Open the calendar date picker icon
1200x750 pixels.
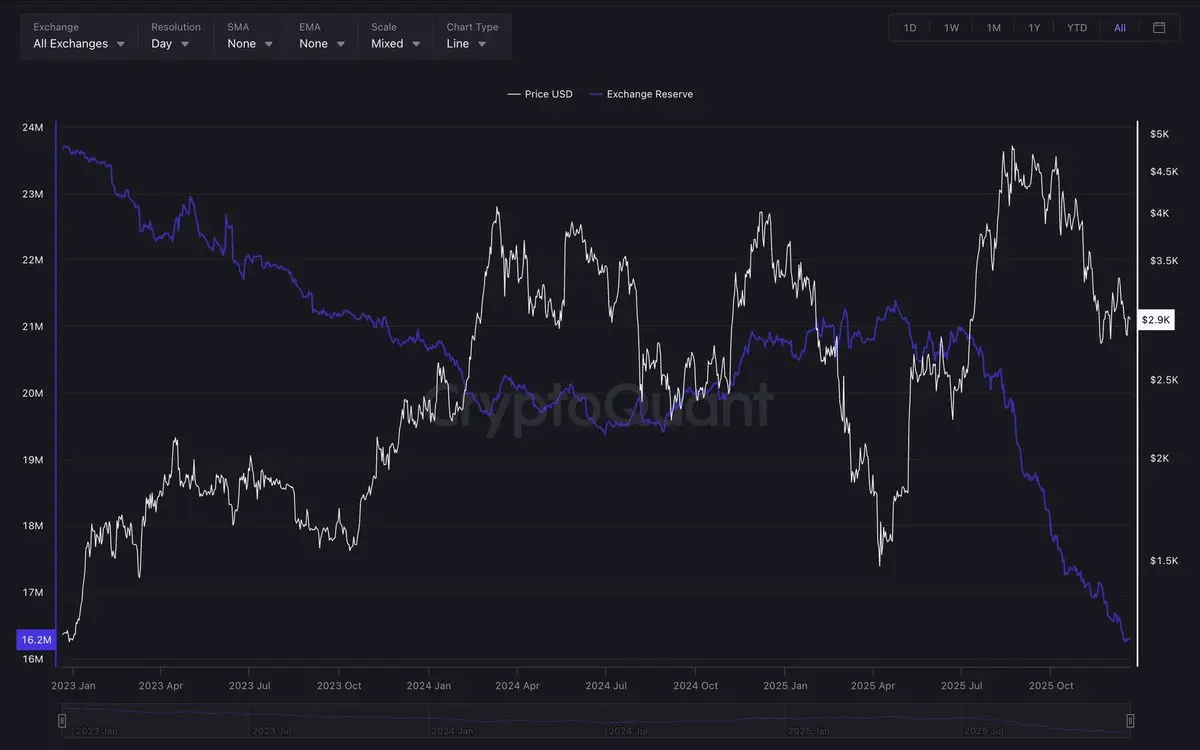coord(1159,28)
